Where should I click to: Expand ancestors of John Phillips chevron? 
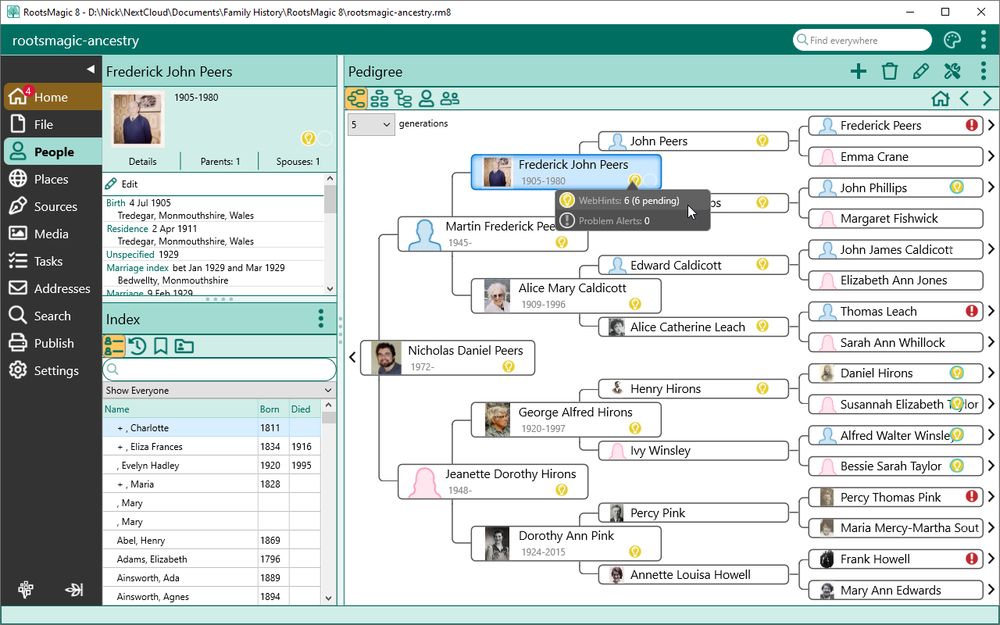tap(991, 188)
